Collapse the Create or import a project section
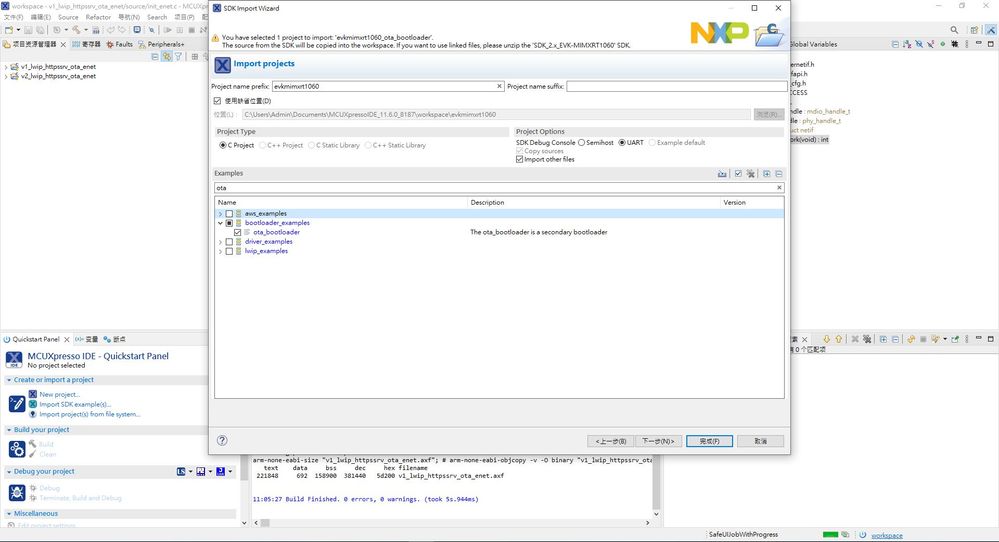 (9, 380)
